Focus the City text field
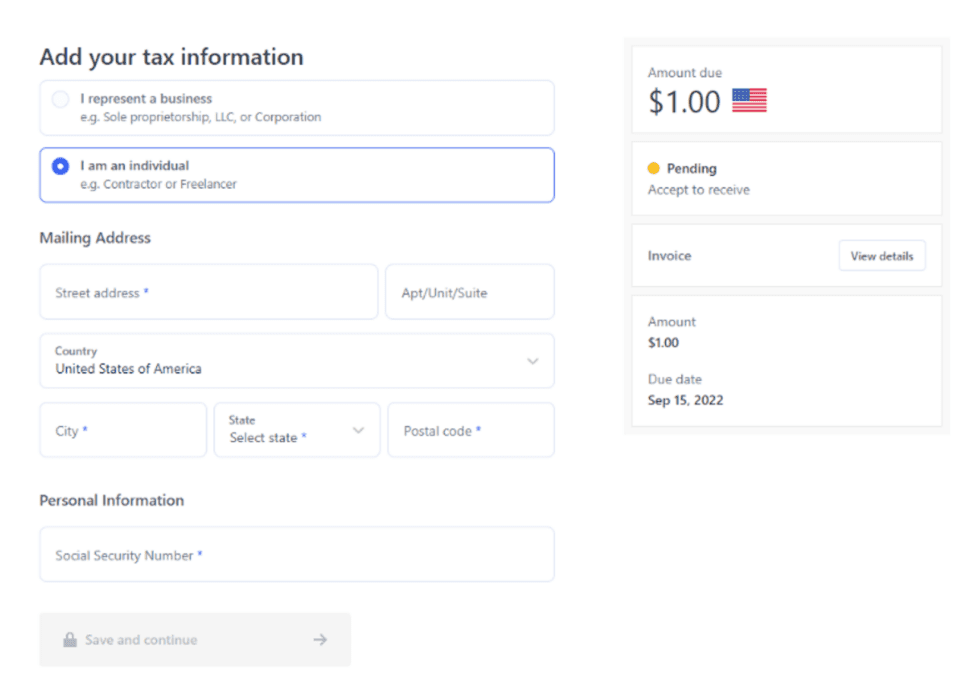980x693 pixels. [x=123, y=430]
